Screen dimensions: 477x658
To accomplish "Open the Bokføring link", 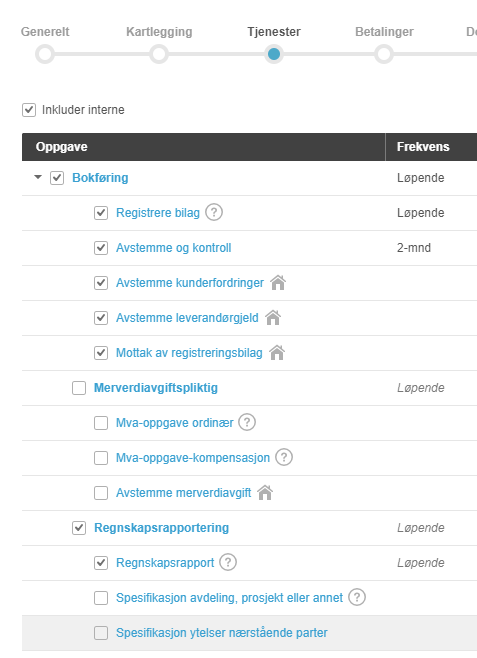I will tap(100, 178).
